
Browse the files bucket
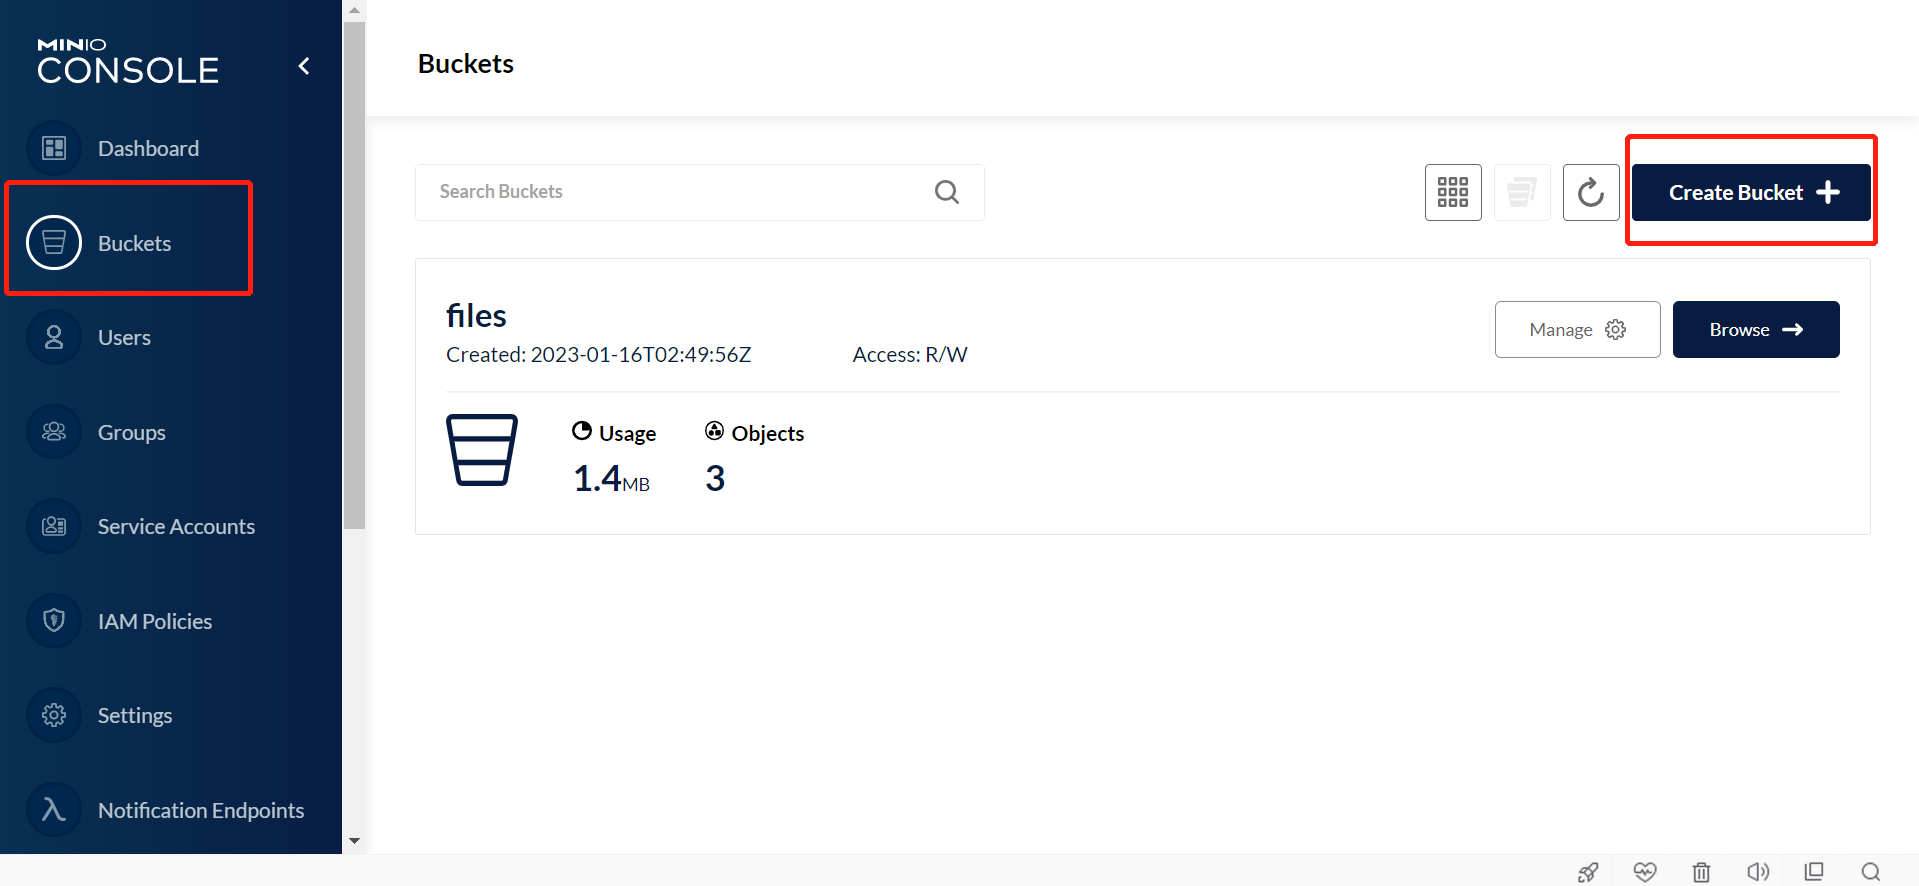[x=1755, y=330]
